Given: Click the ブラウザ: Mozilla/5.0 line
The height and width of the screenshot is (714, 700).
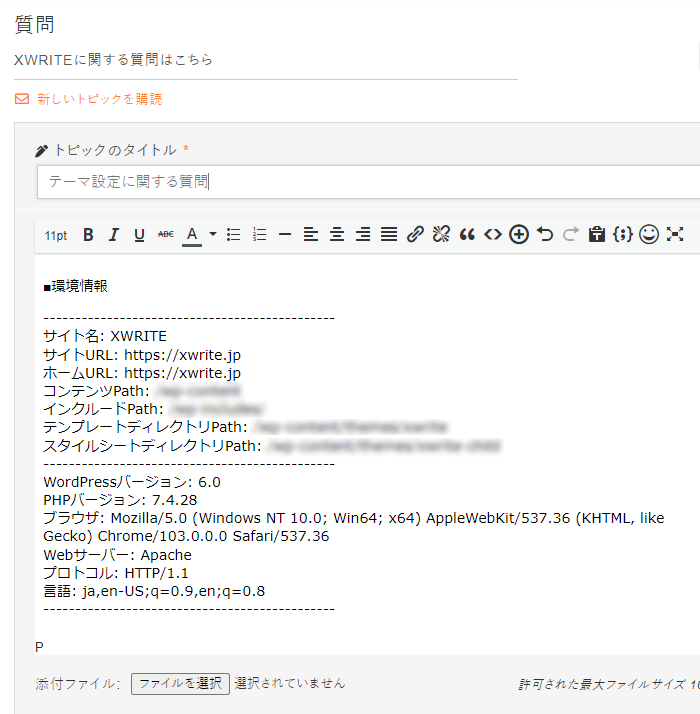Looking at the screenshot, I should click(x=354, y=527).
